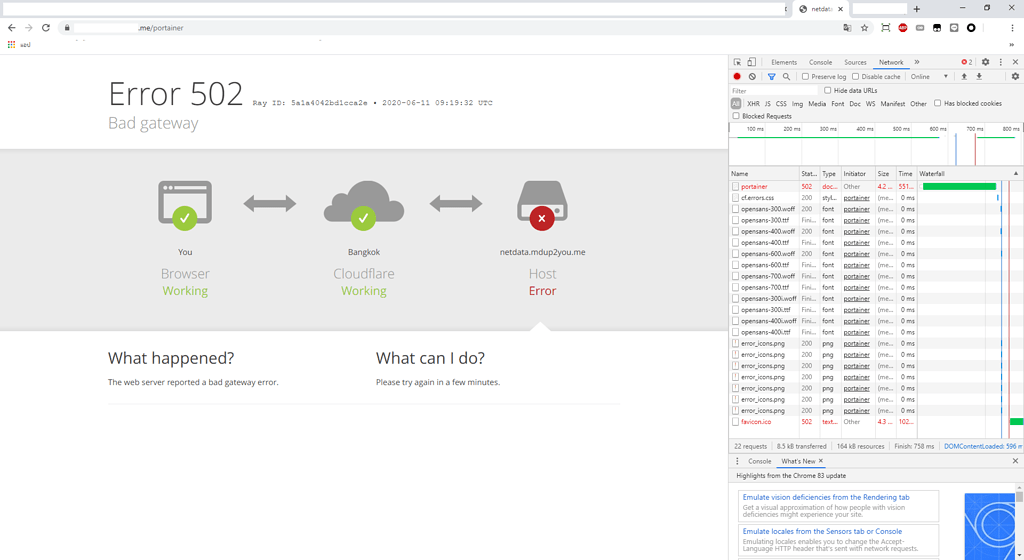Export HAR with the download arrow icon
This screenshot has height=560, width=1024.
coord(979,76)
